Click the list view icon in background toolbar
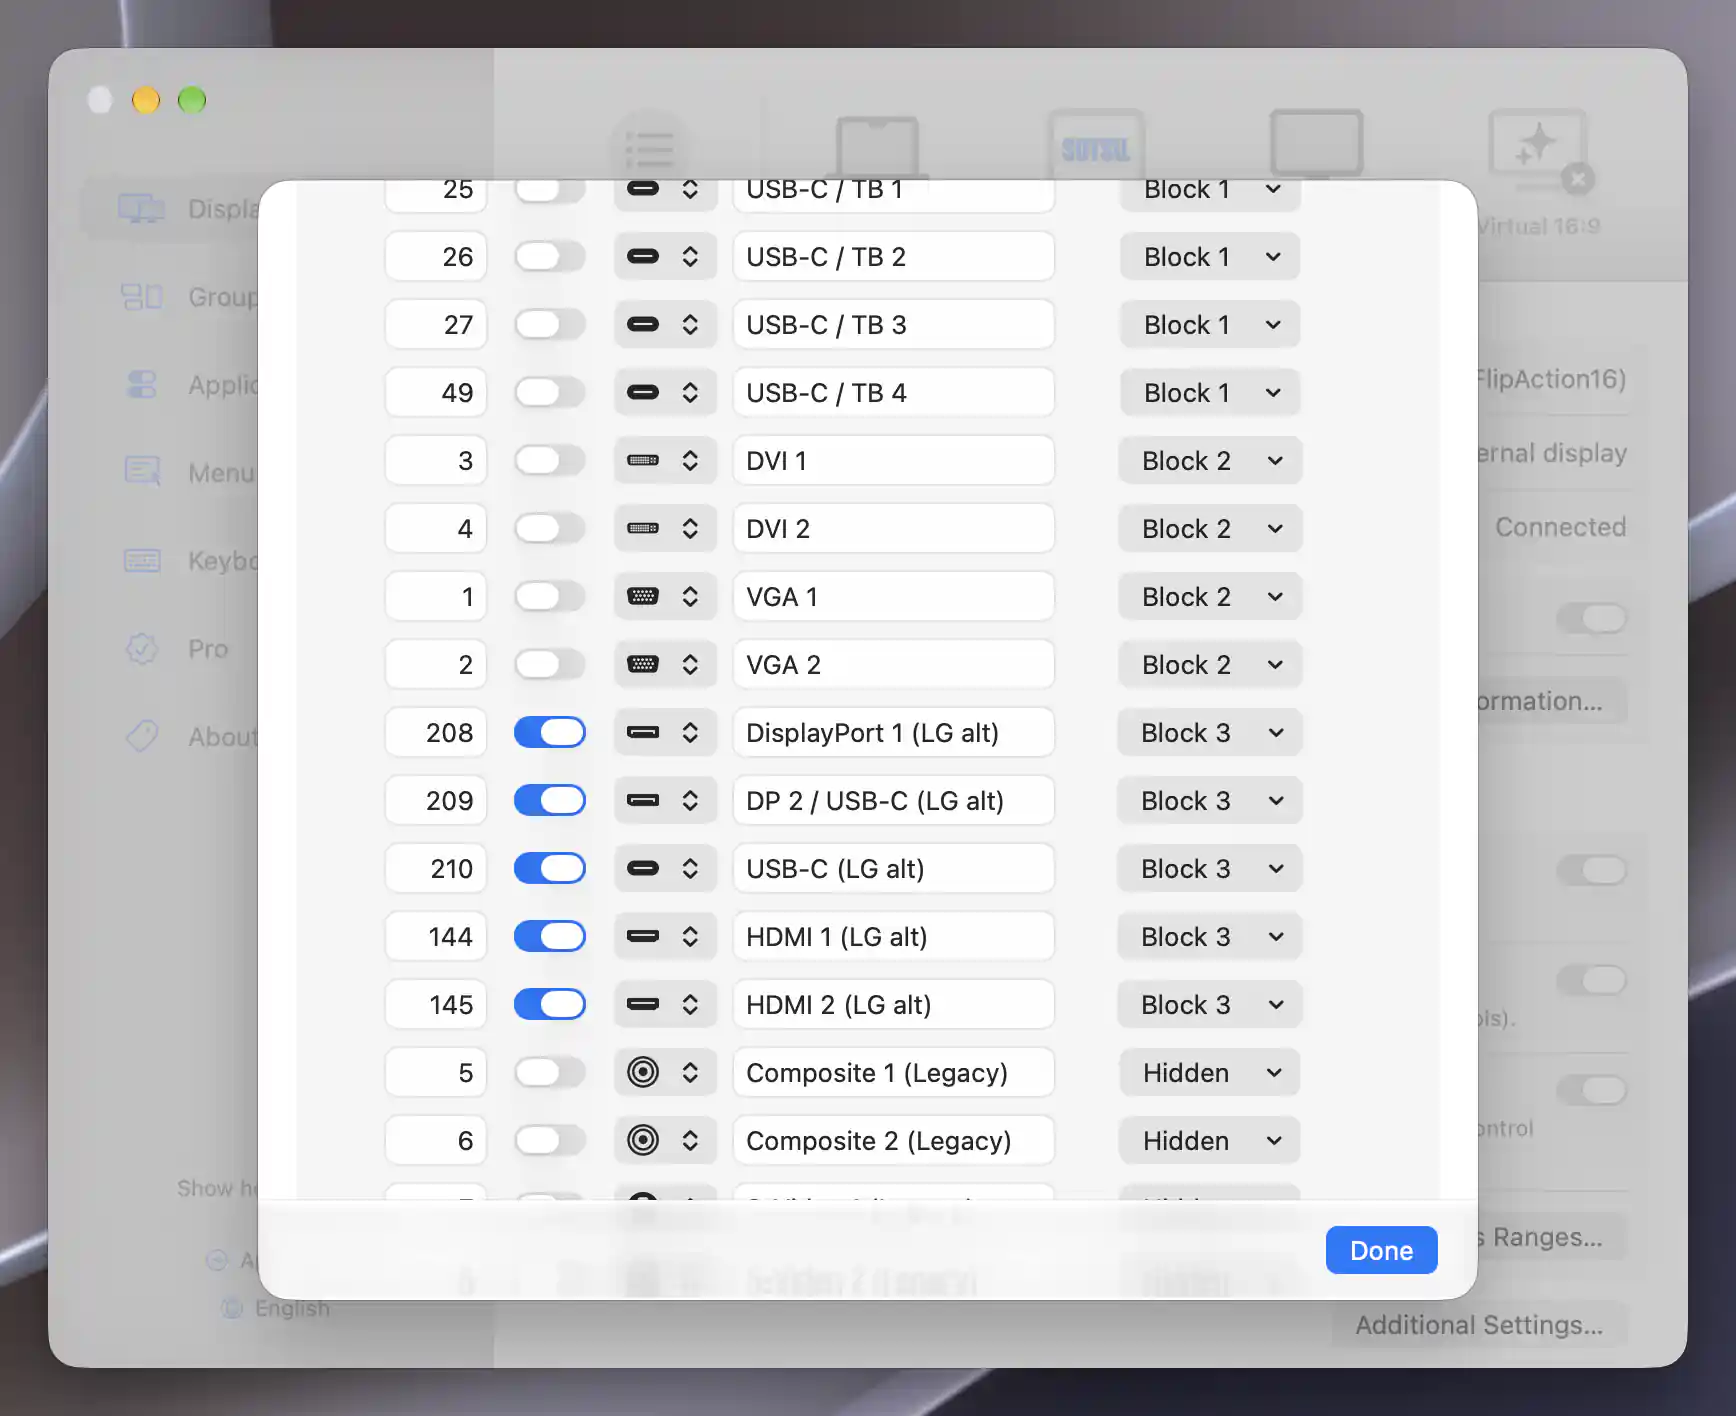 click(x=650, y=150)
